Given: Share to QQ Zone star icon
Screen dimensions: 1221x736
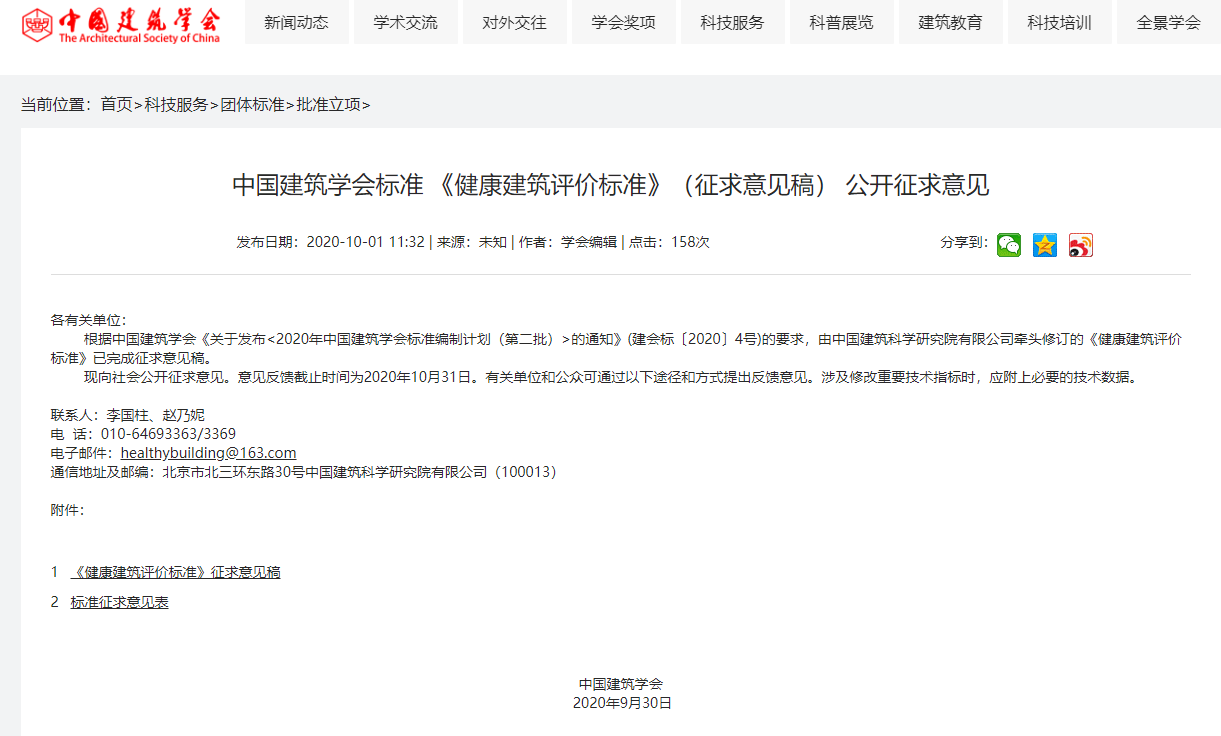Looking at the screenshot, I should (x=1045, y=245).
